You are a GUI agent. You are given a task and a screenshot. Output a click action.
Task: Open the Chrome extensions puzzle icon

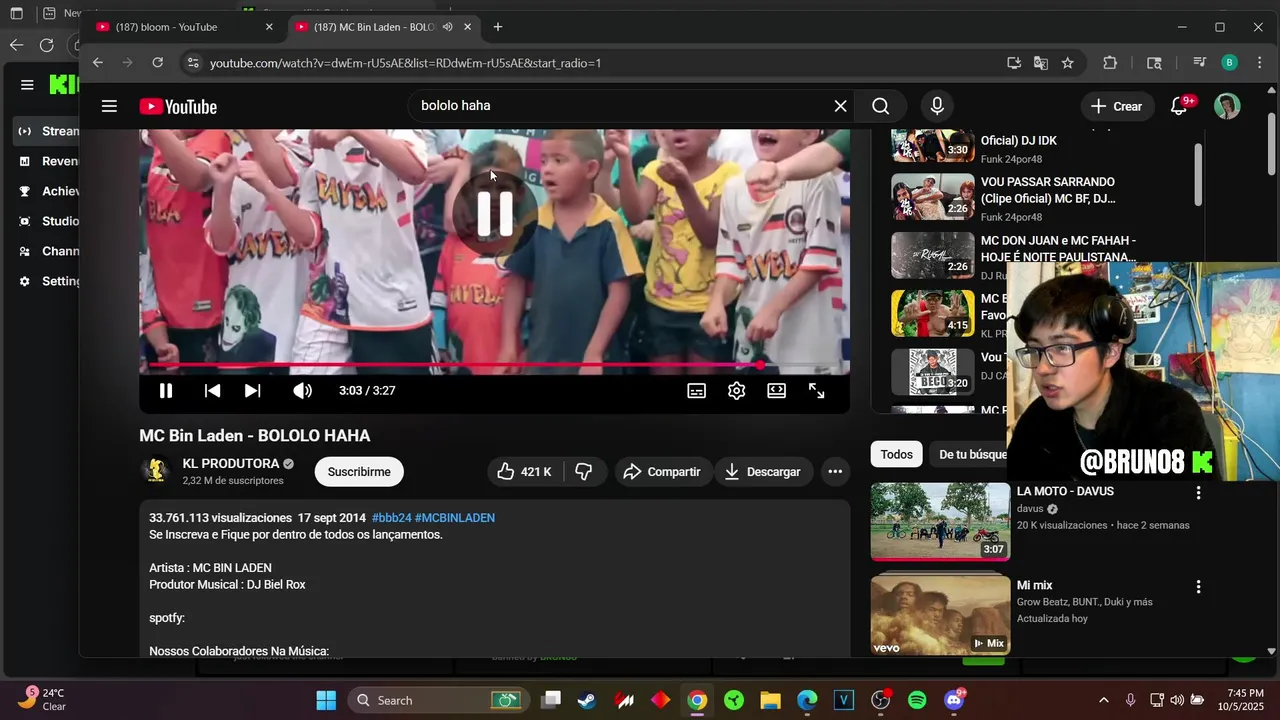point(1110,63)
